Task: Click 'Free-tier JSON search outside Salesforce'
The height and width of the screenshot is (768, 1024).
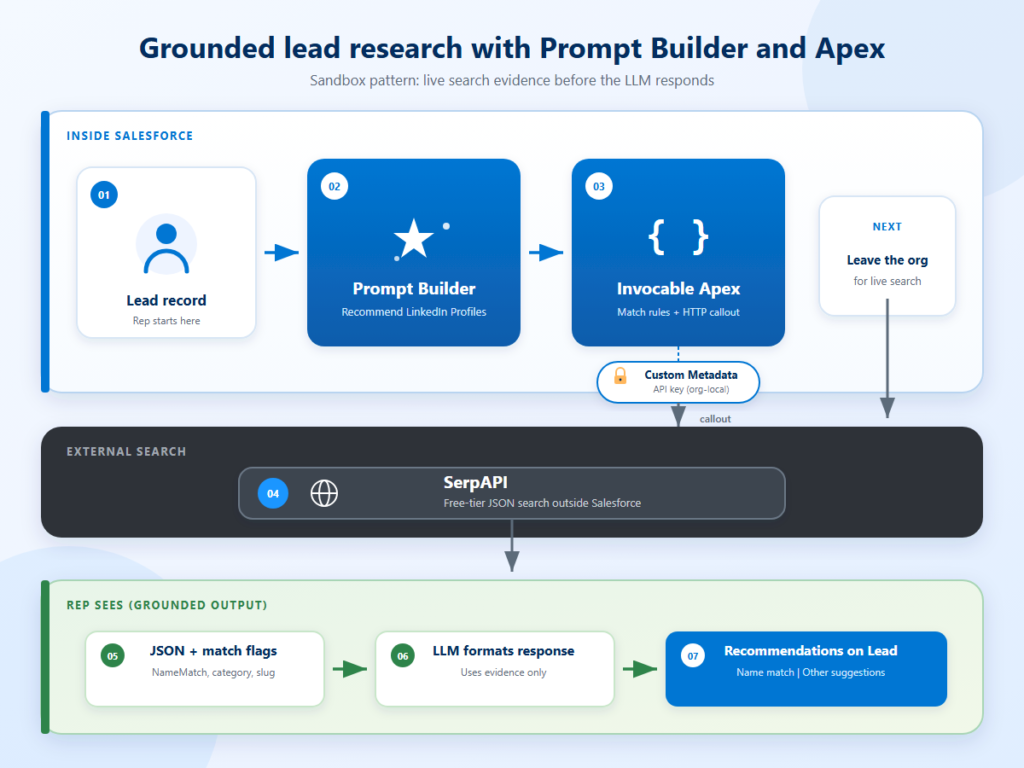Action: [x=542, y=503]
